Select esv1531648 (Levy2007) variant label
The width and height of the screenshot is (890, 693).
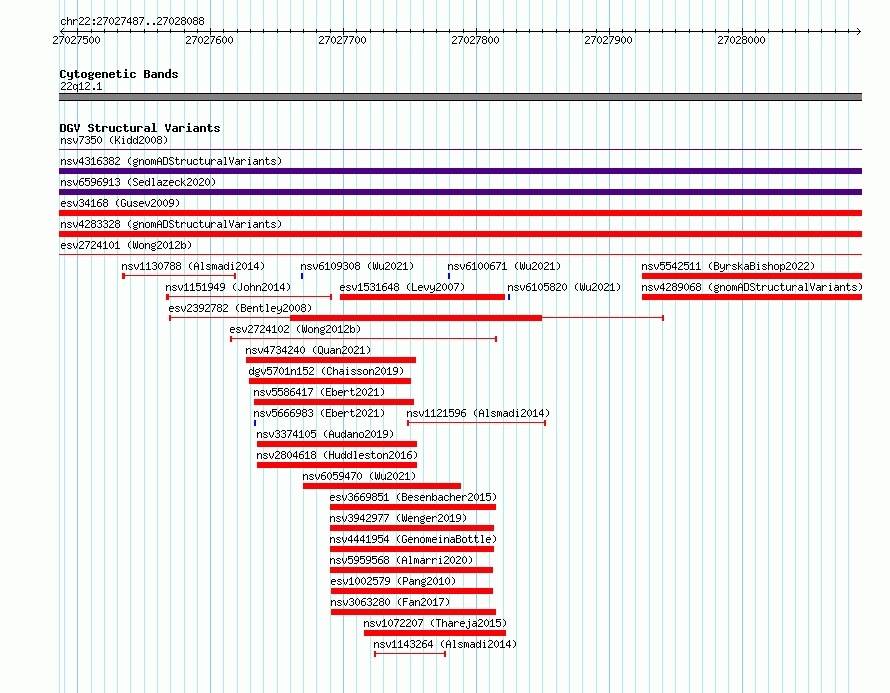[x=402, y=287]
